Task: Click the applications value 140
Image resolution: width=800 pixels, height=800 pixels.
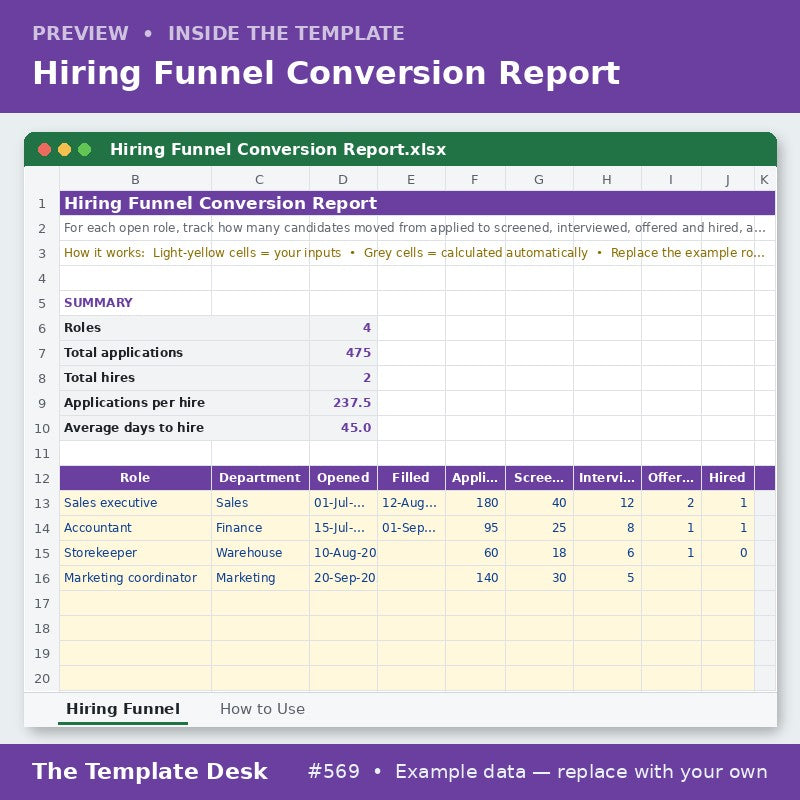Action: point(476,578)
